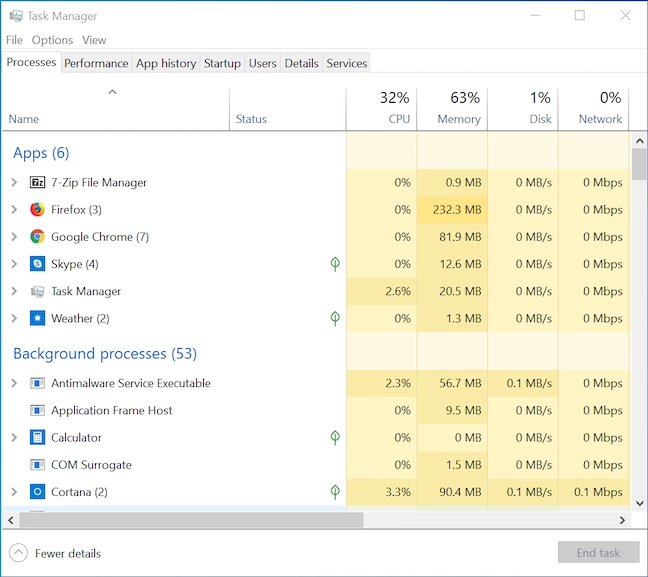
Task: Click the Cortana icon
Action: 37,492
